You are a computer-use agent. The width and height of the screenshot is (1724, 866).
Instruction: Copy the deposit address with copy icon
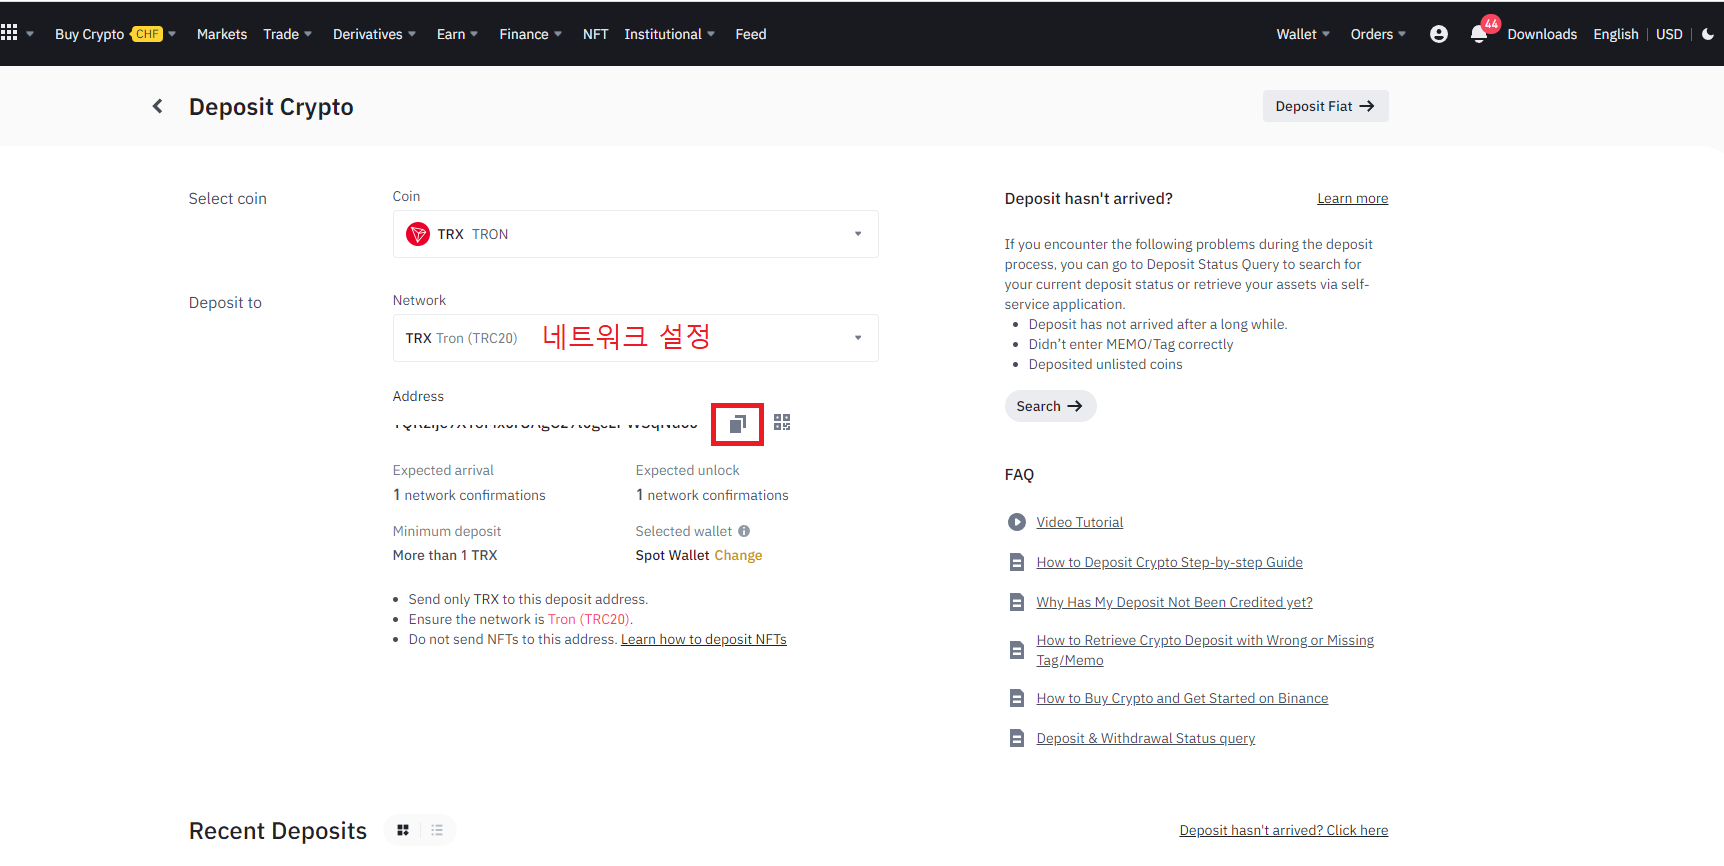click(x=737, y=424)
